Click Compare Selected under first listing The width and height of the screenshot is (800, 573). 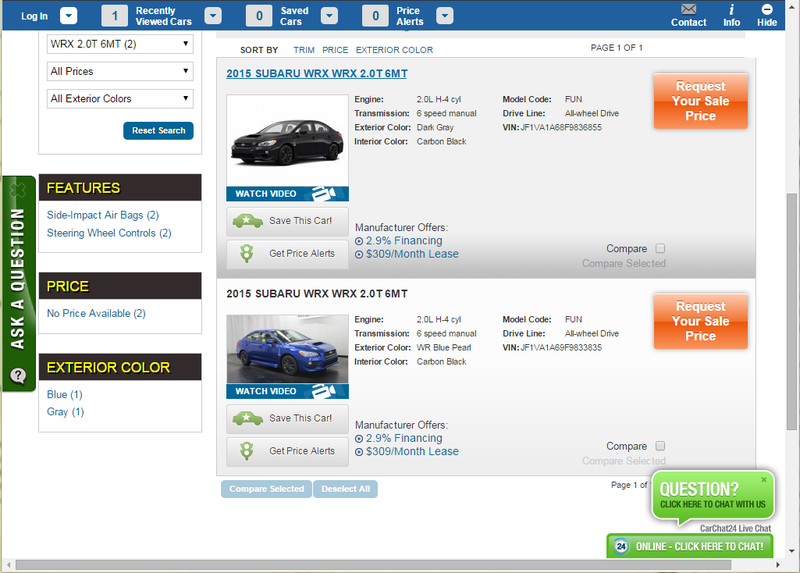point(623,264)
